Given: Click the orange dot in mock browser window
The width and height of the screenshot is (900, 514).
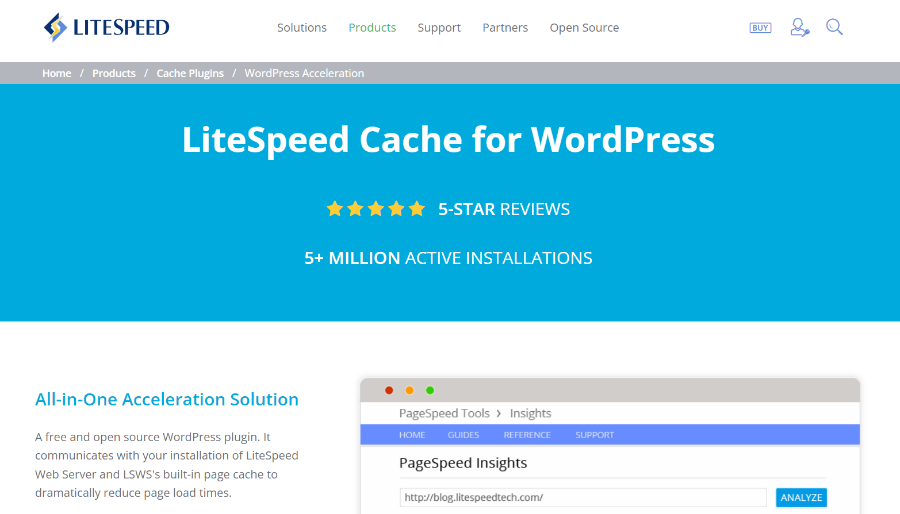Looking at the screenshot, I should 409,390.
